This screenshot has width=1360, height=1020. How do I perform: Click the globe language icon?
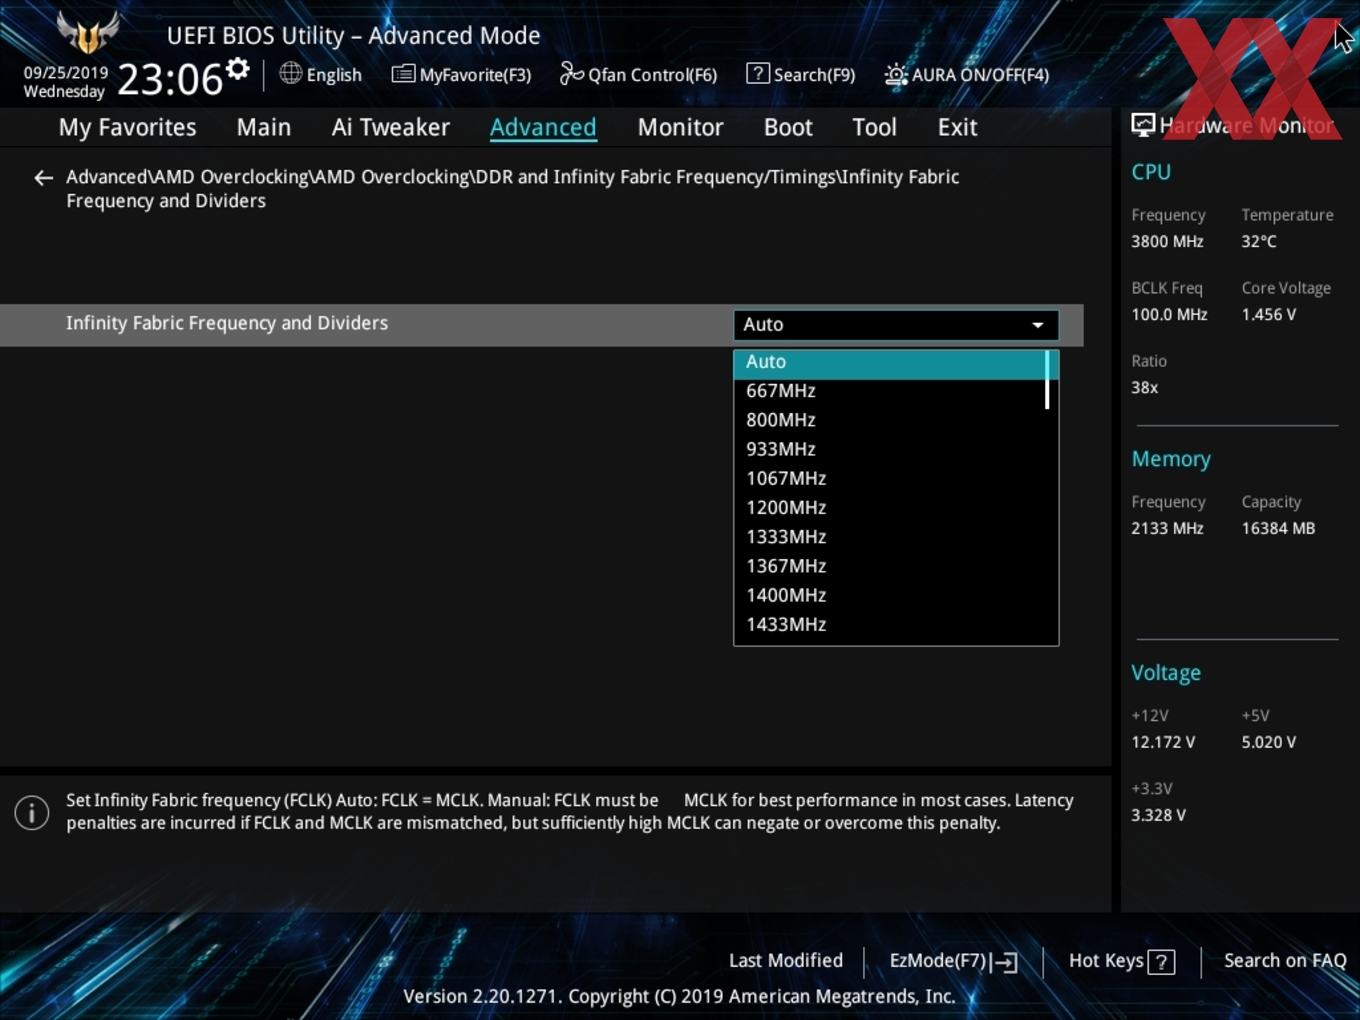[x=290, y=73]
